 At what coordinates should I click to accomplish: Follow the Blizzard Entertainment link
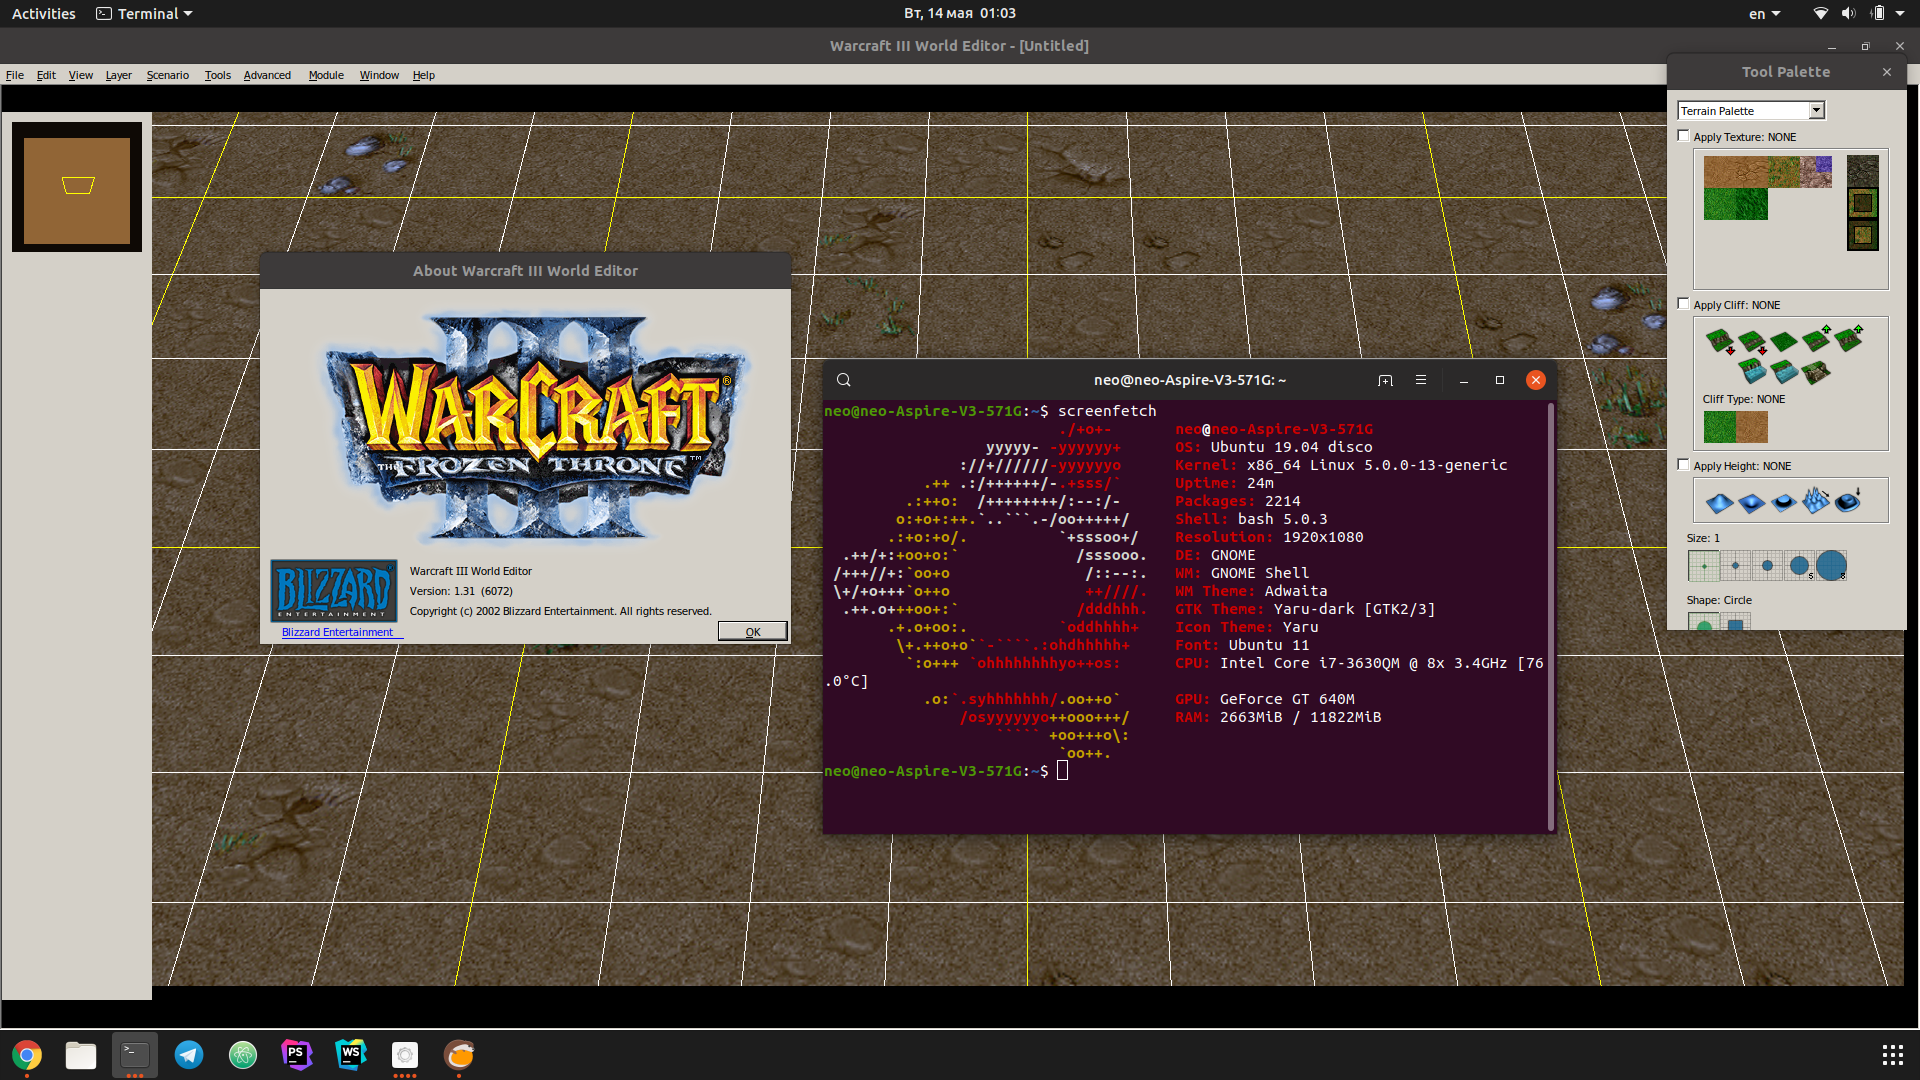point(337,632)
